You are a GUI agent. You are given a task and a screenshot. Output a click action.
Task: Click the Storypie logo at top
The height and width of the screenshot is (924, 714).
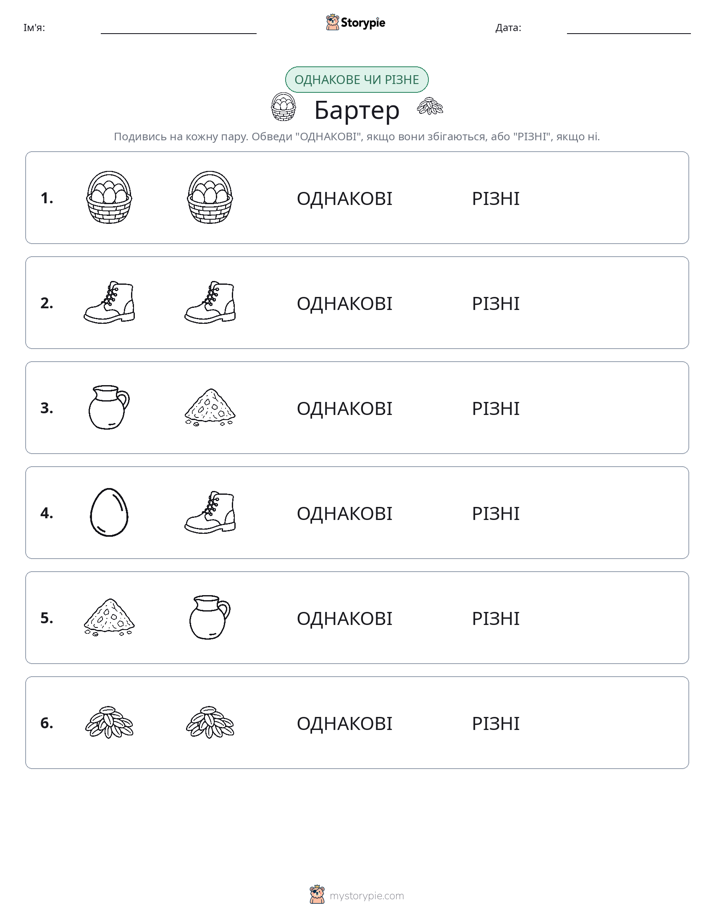356,22
